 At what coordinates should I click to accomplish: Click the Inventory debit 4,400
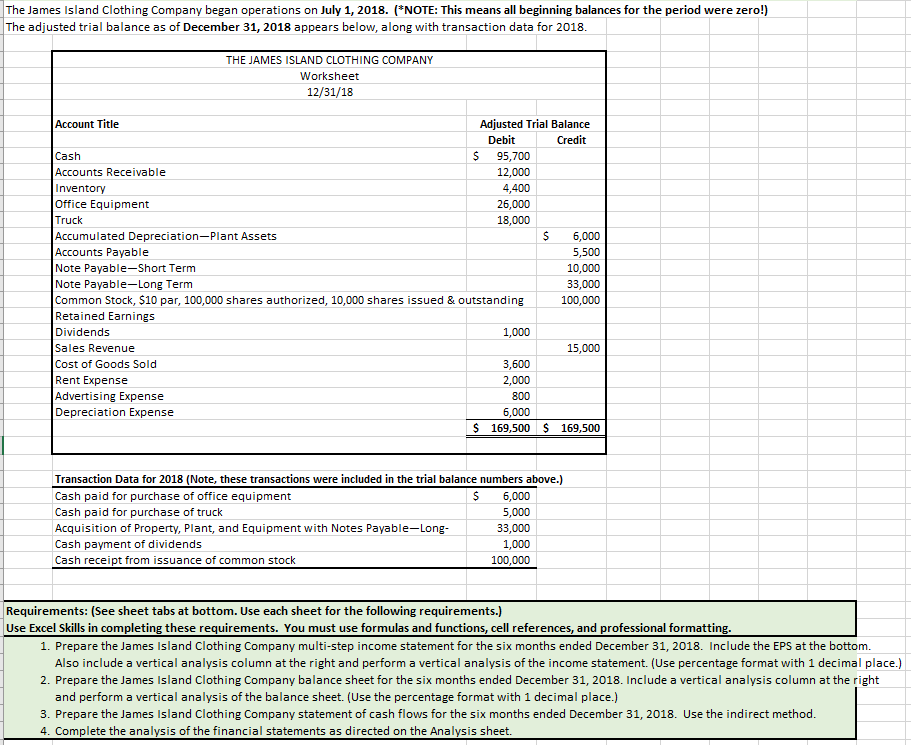516,188
